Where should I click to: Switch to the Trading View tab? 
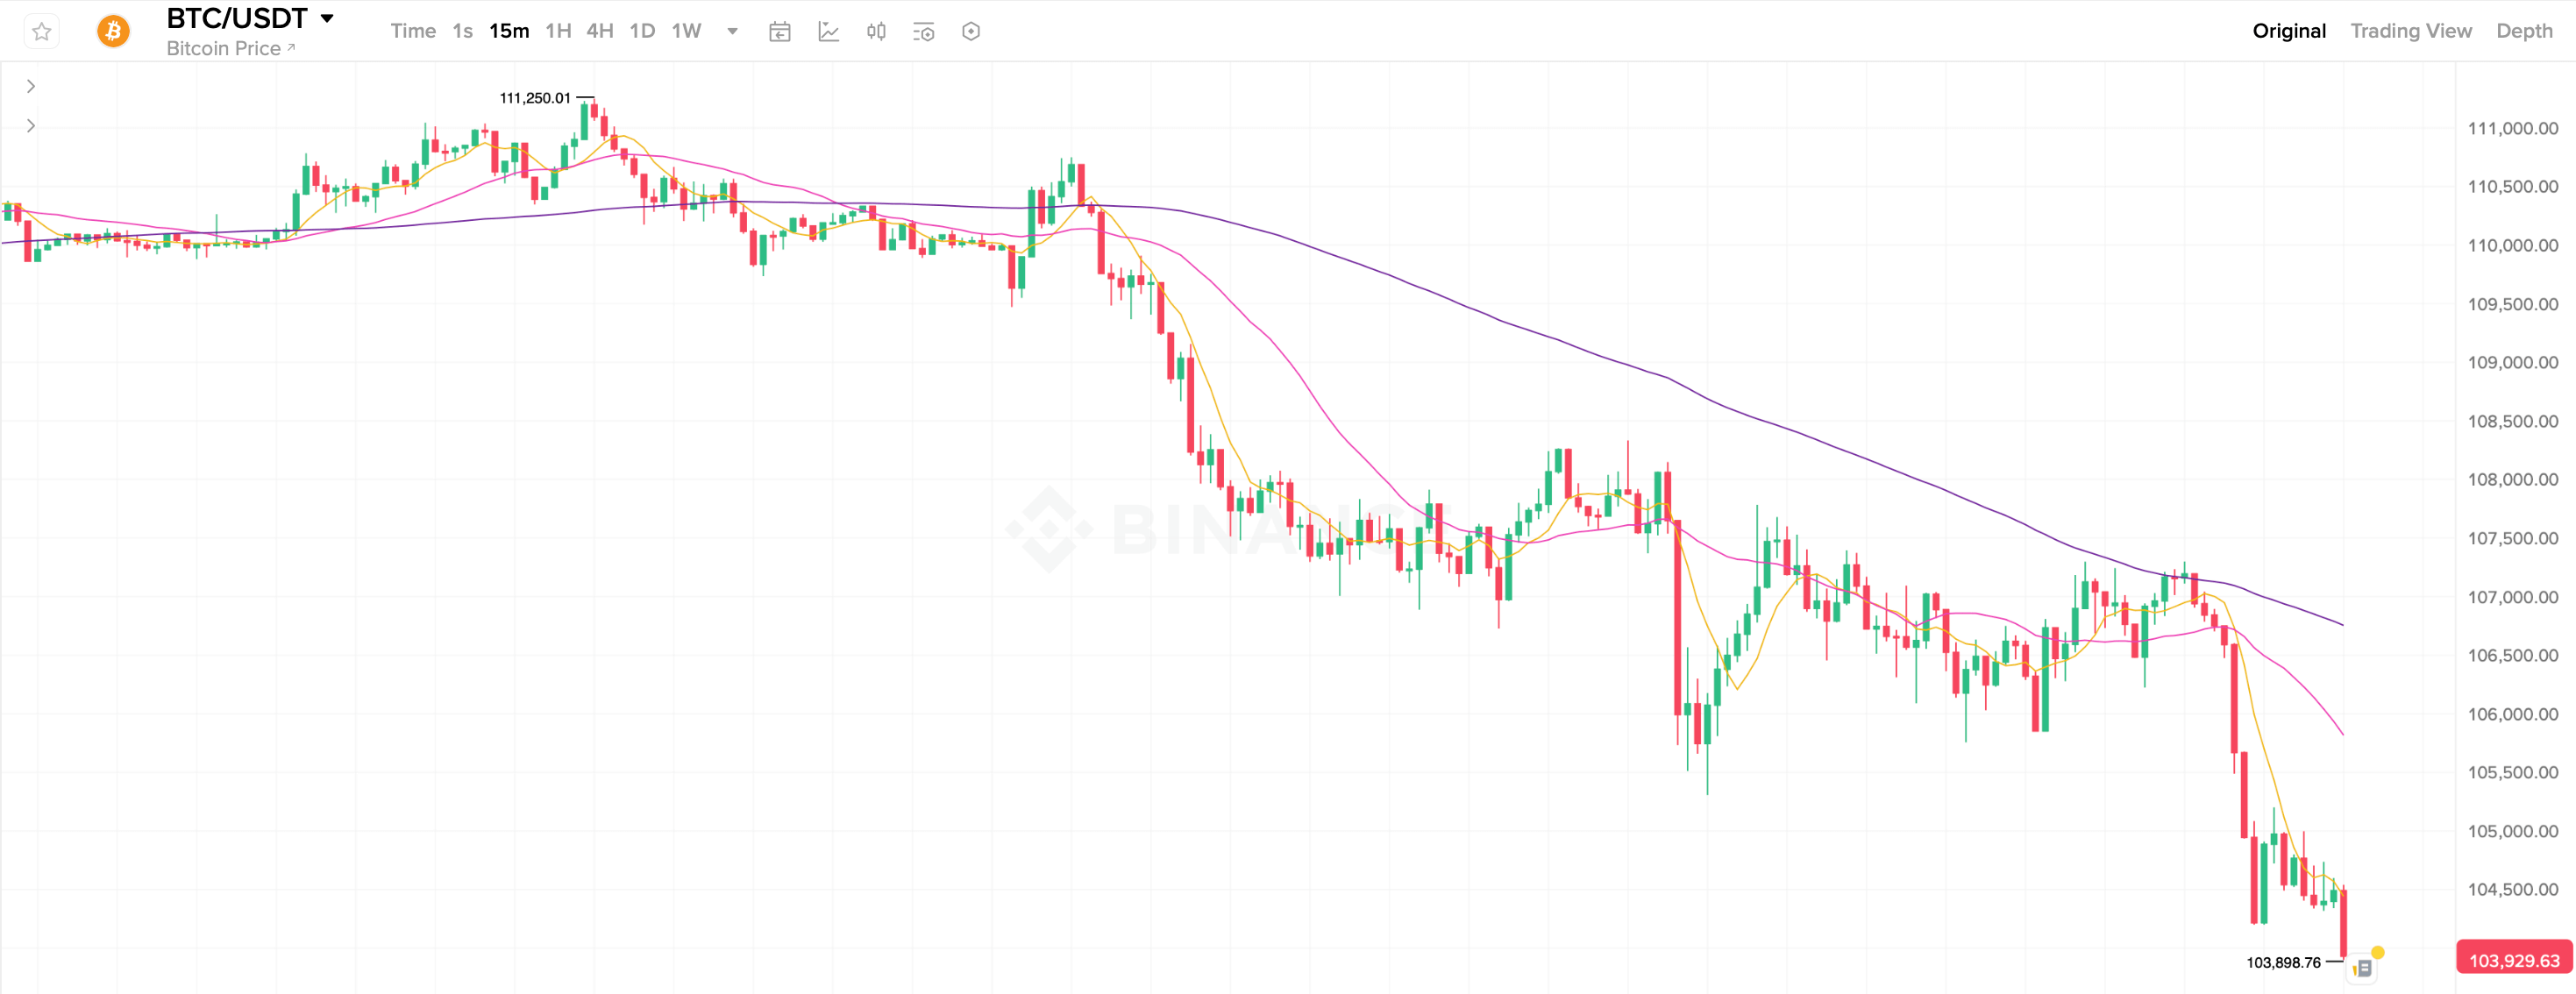[x=2410, y=31]
